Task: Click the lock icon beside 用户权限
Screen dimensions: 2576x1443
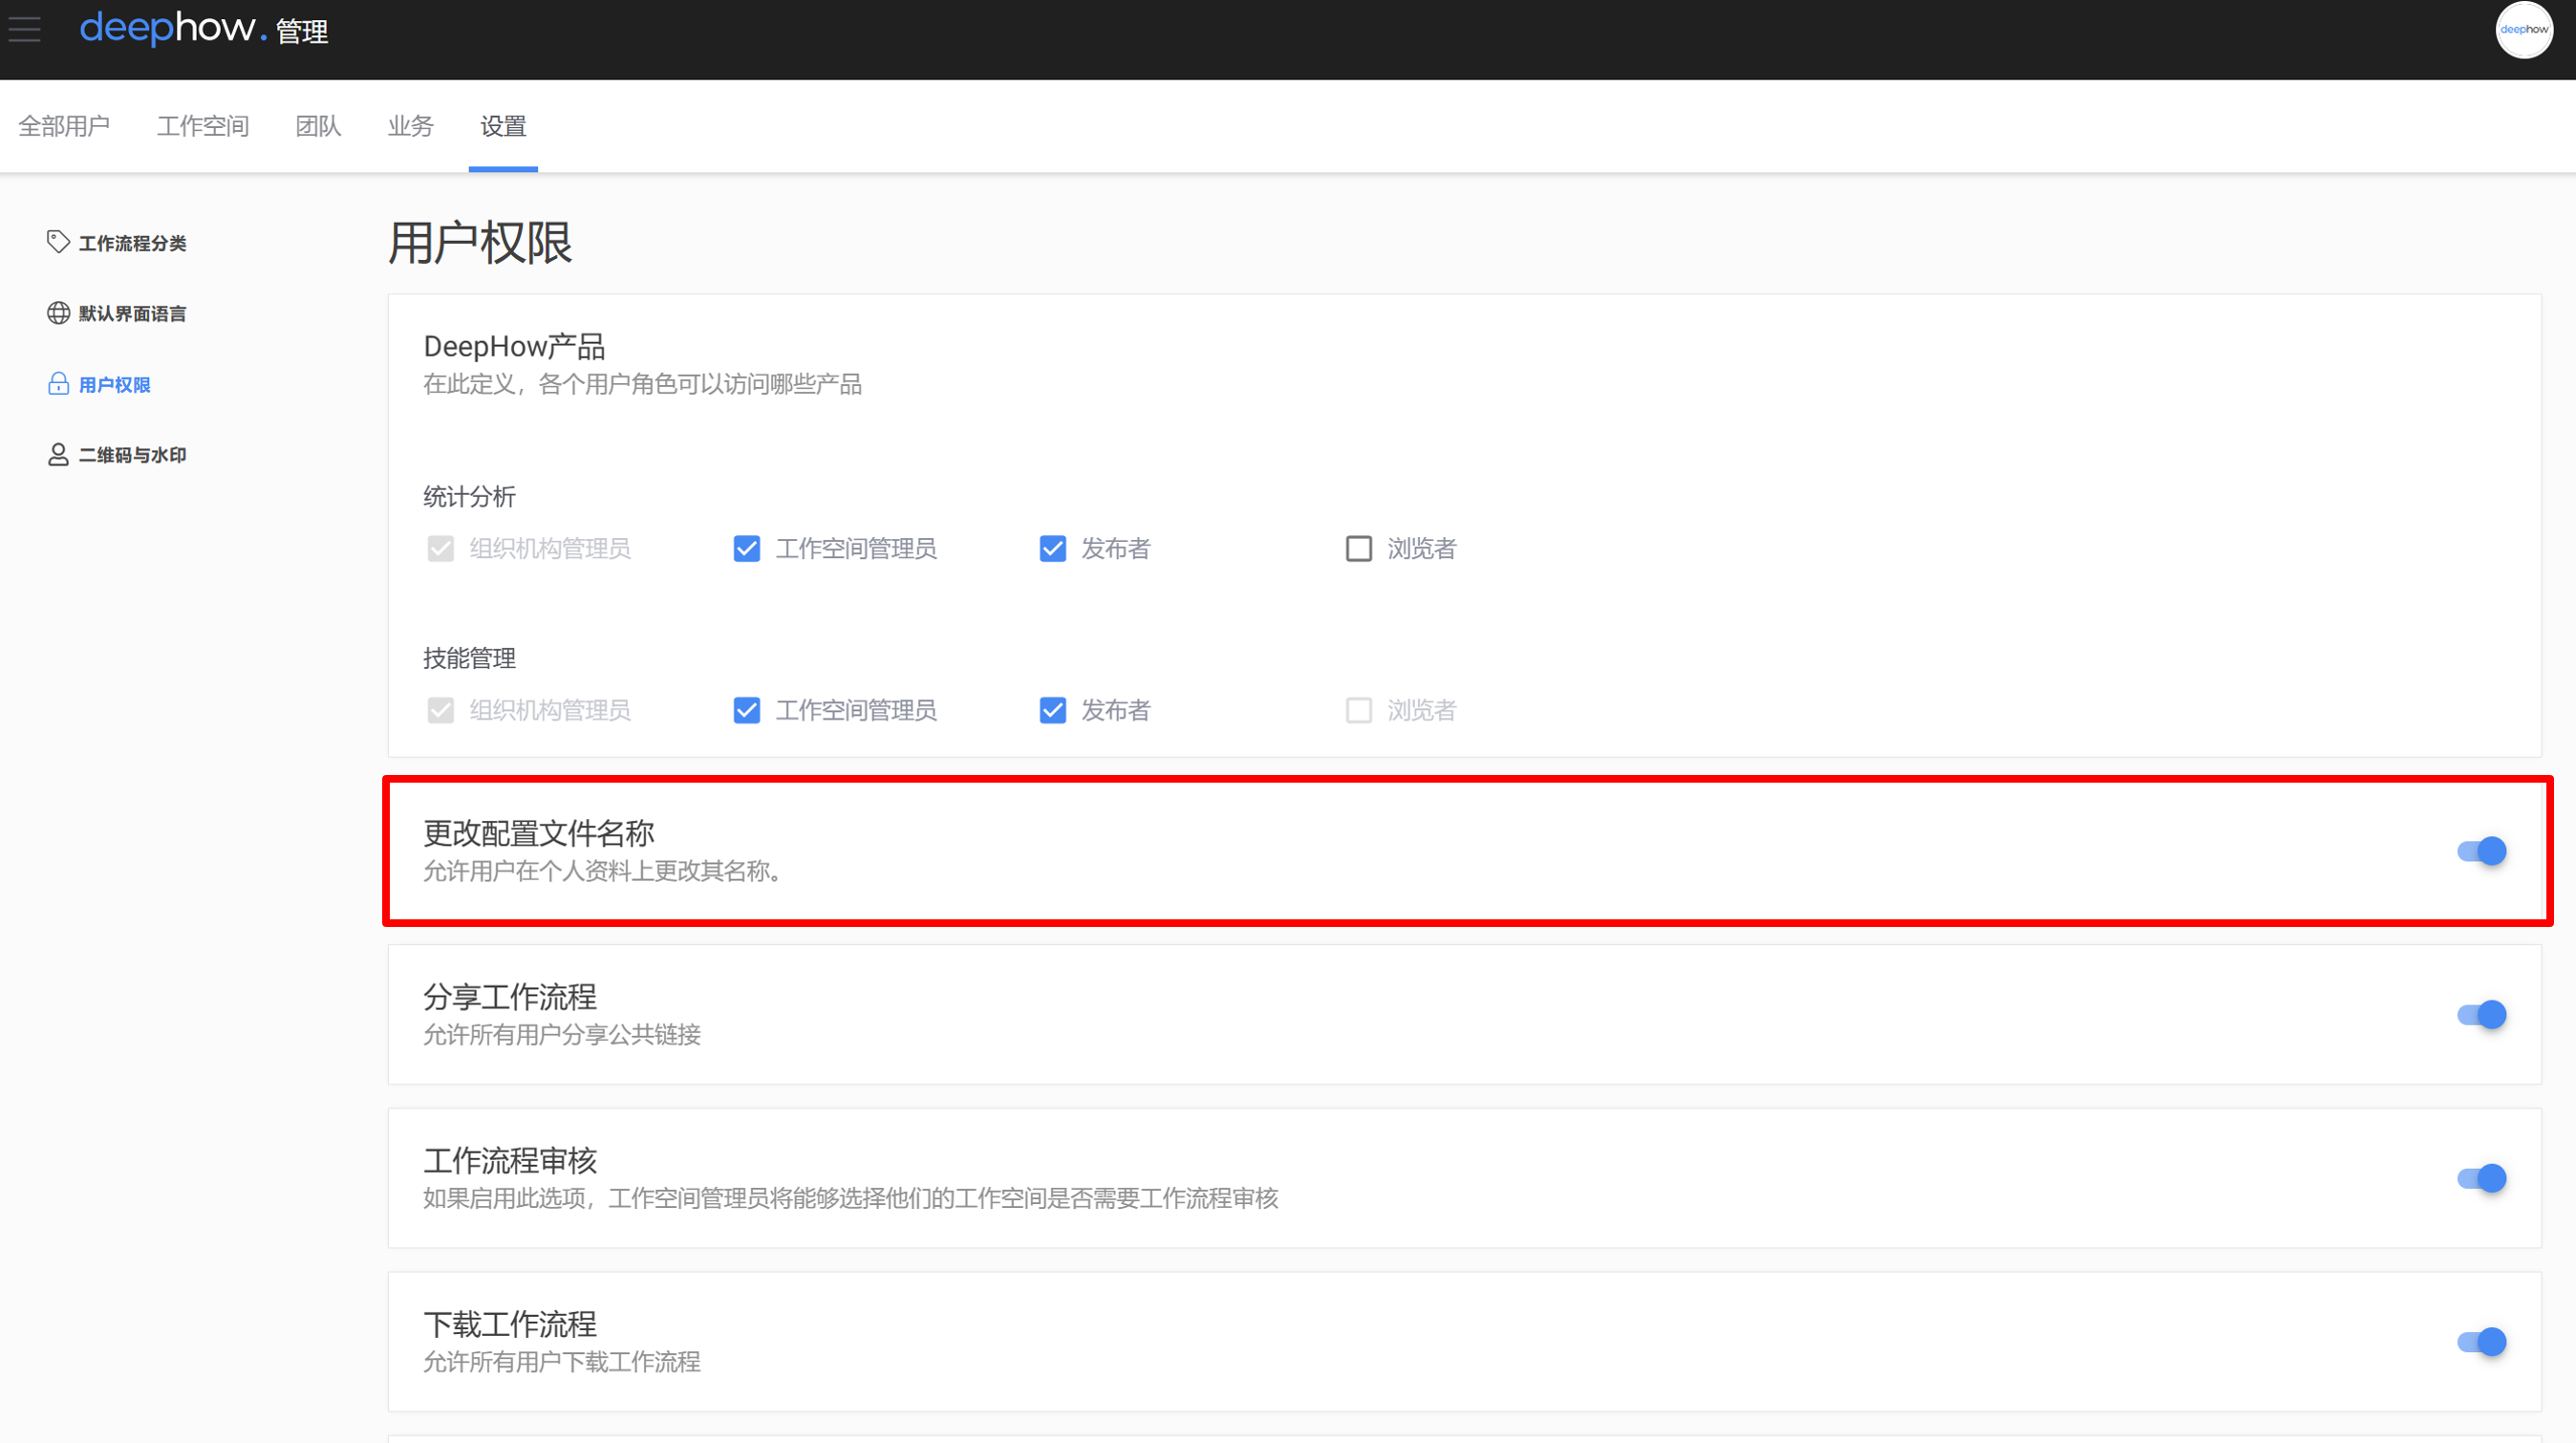Action: click(x=58, y=384)
